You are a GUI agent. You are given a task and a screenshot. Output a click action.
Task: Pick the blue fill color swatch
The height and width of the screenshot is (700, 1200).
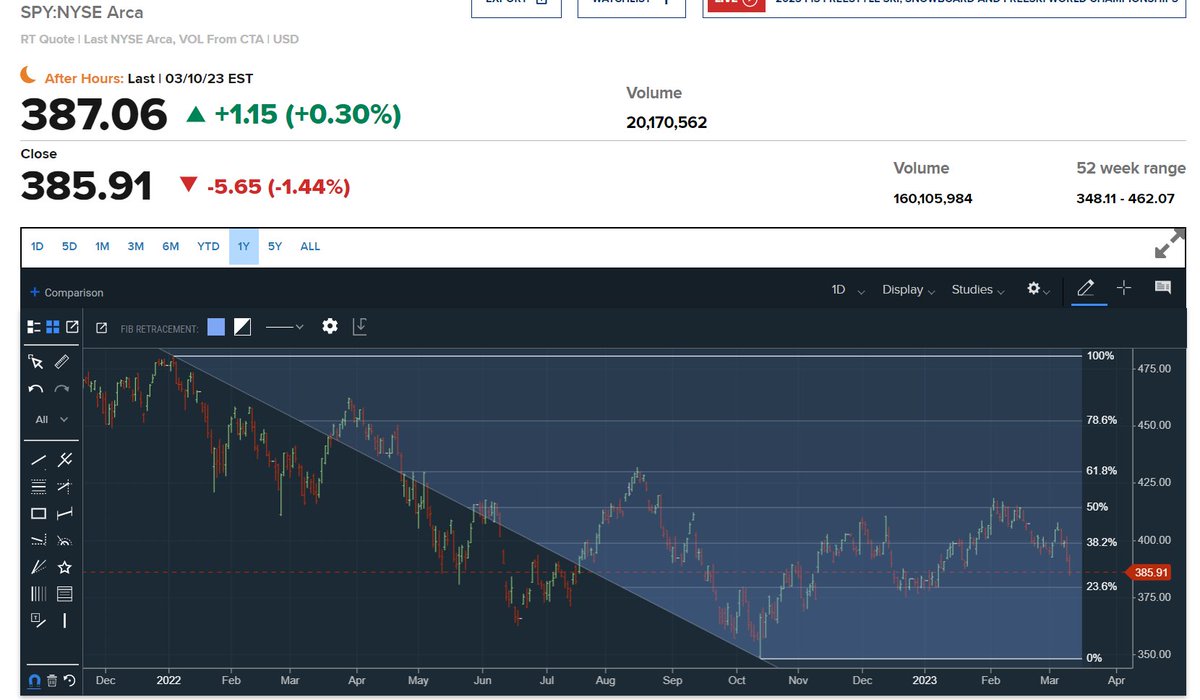[216, 327]
